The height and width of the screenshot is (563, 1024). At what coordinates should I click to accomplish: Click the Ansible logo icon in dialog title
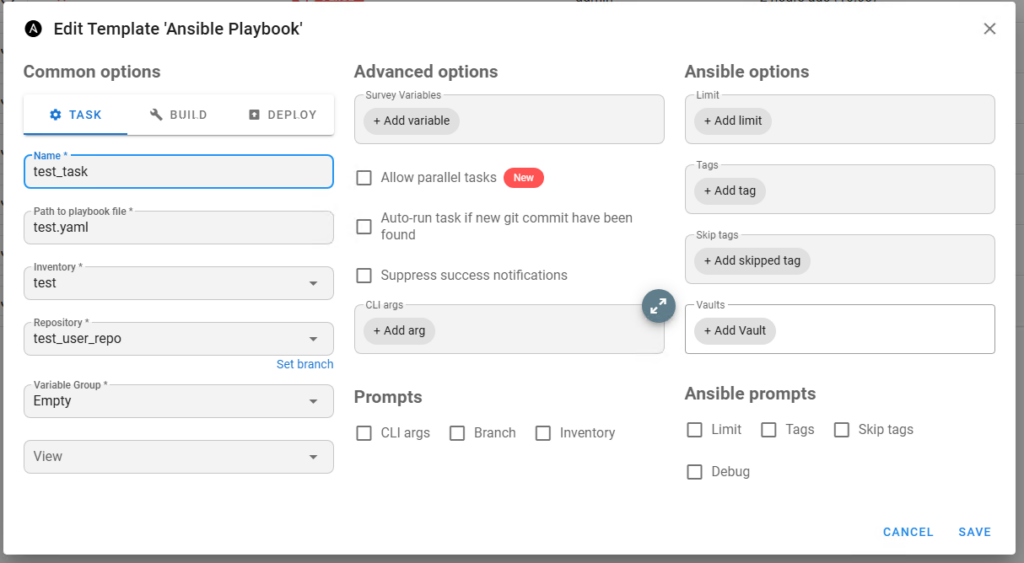(34, 29)
